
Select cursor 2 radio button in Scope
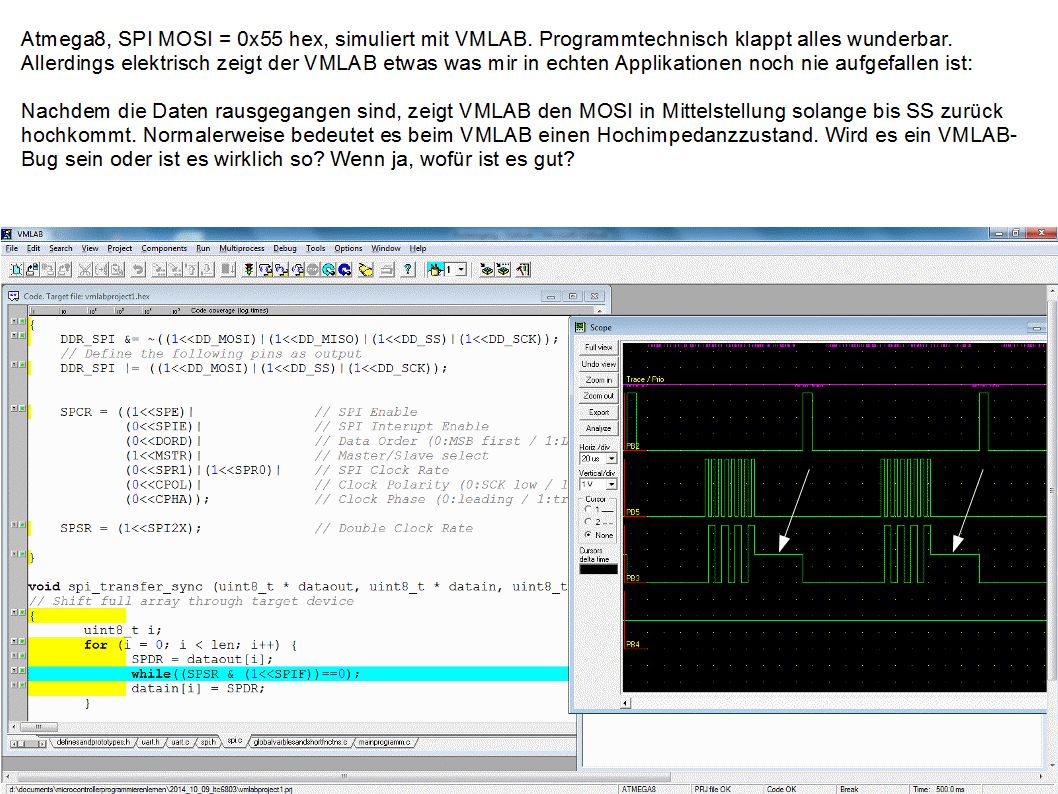588,522
